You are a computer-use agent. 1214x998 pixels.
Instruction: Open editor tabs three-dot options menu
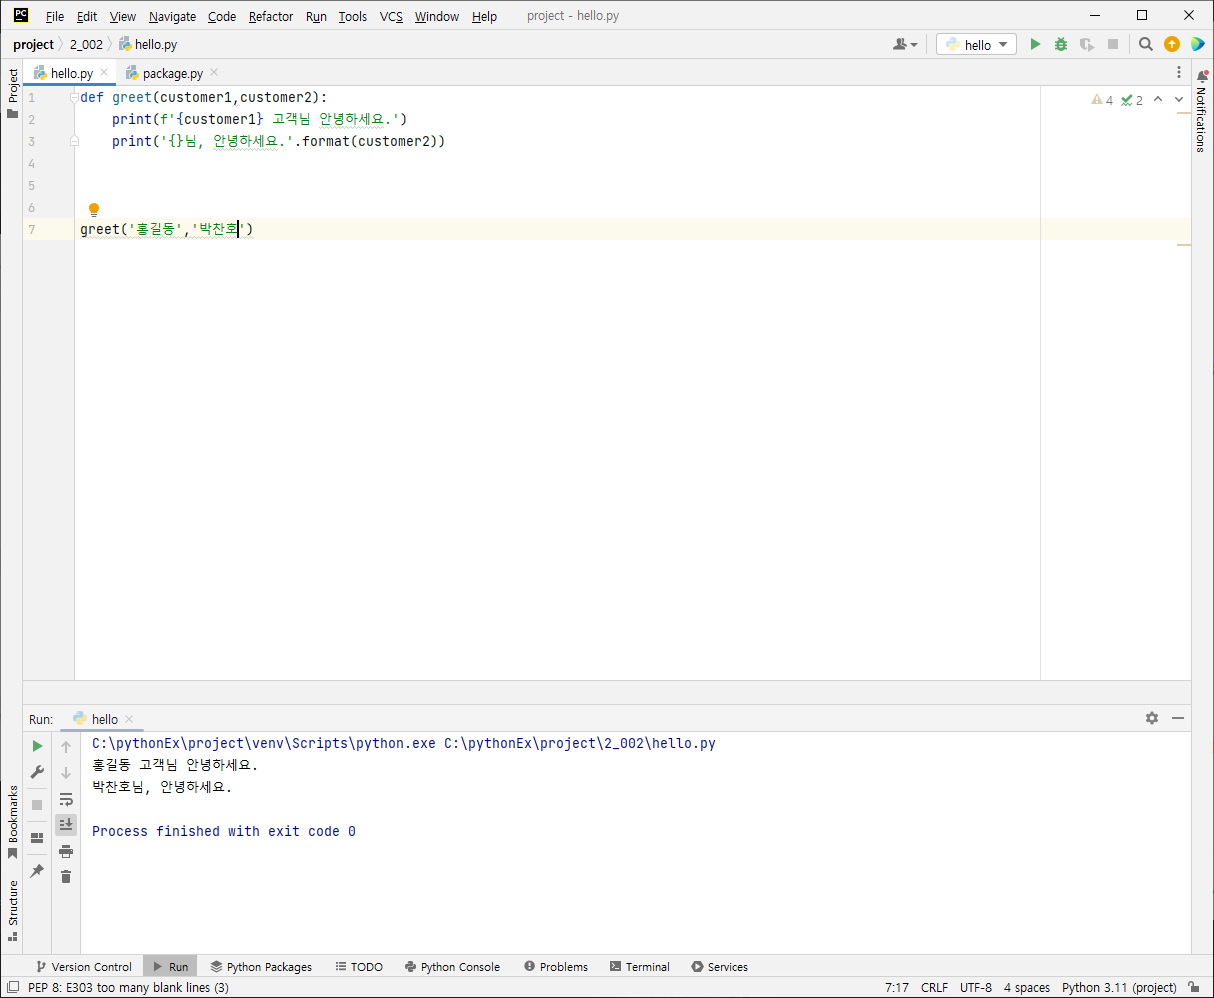tap(1179, 73)
